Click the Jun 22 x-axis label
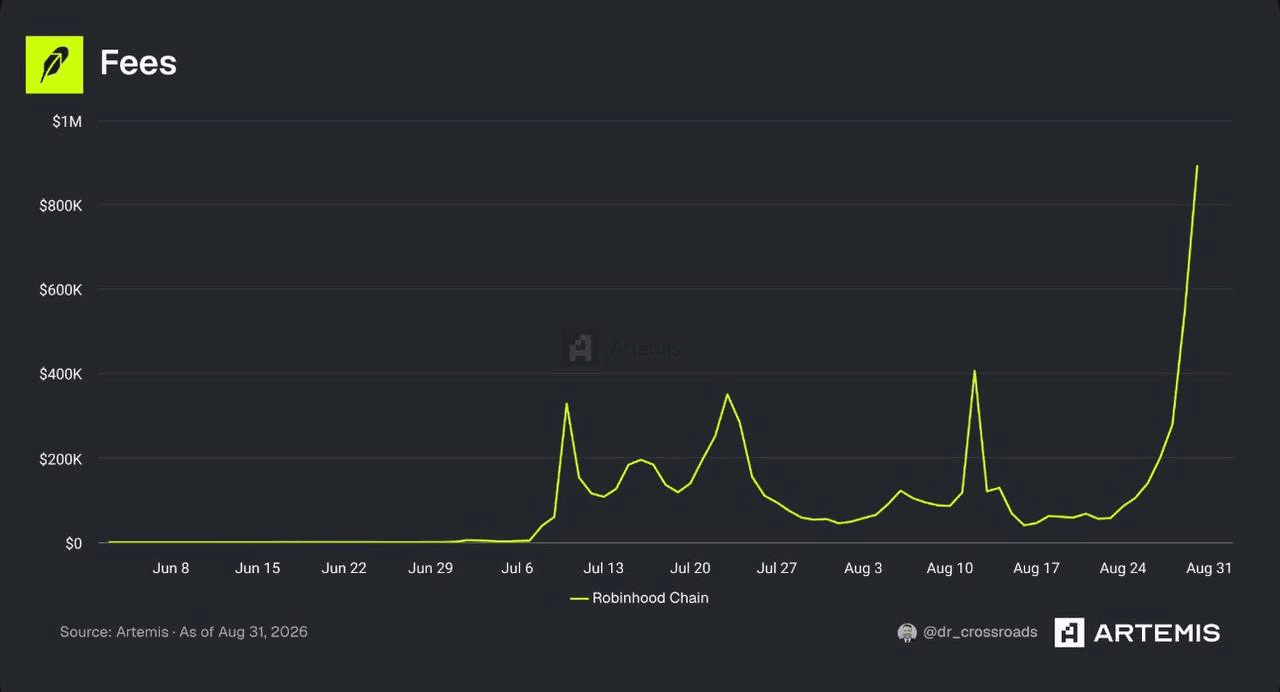1280x692 pixels. tap(344, 568)
